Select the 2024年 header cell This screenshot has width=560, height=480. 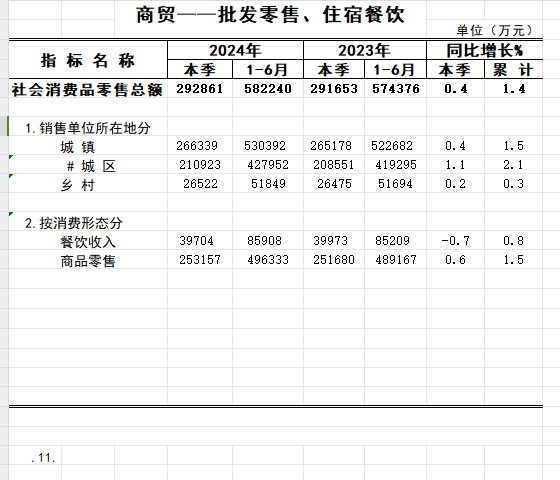tap(235, 50)
